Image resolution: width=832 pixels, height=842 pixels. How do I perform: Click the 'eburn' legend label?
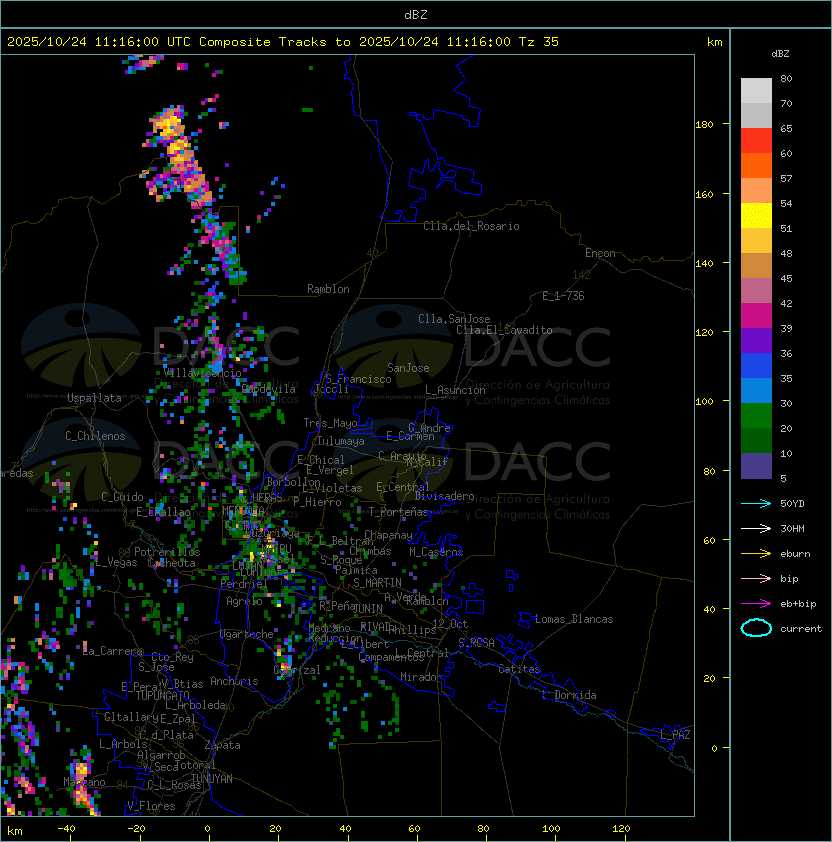(795, 554)
